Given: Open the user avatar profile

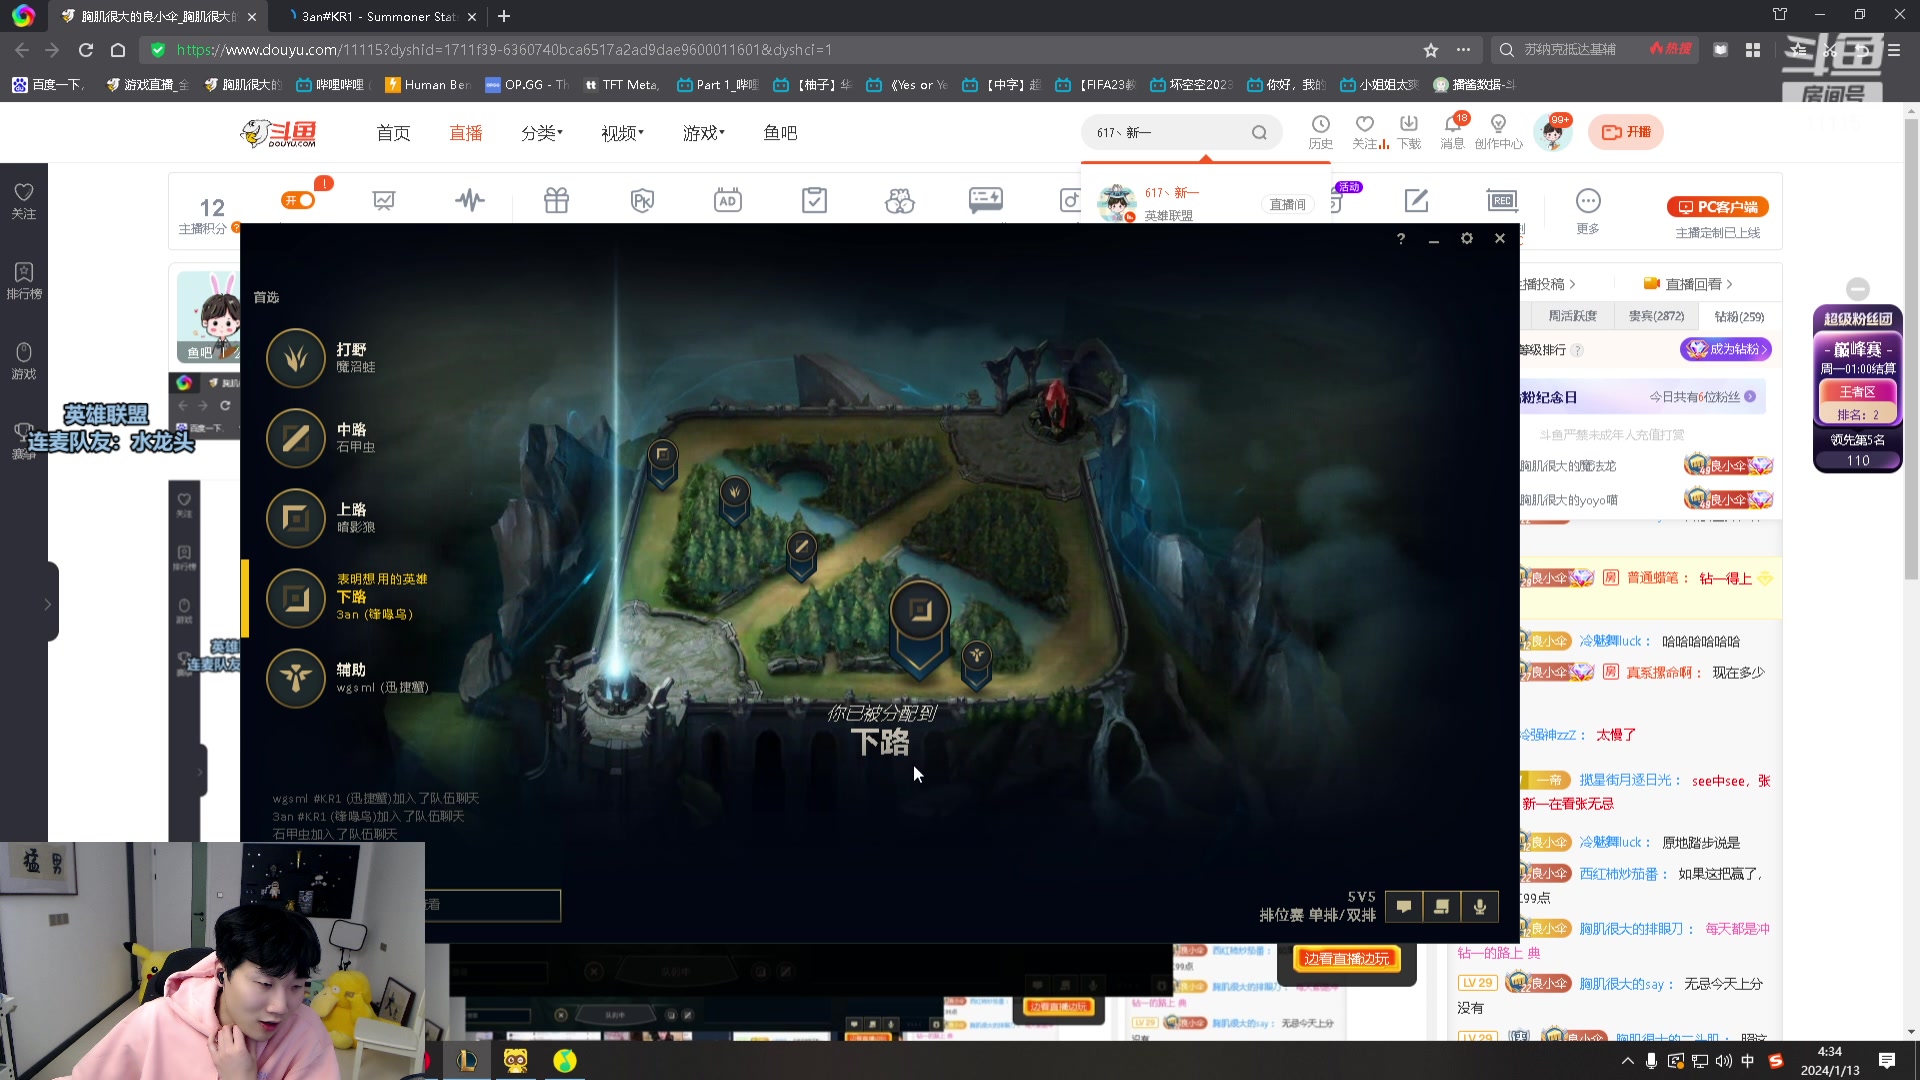Looking at the screenshot, I should pyautogui.click(x=1553, y=132).
